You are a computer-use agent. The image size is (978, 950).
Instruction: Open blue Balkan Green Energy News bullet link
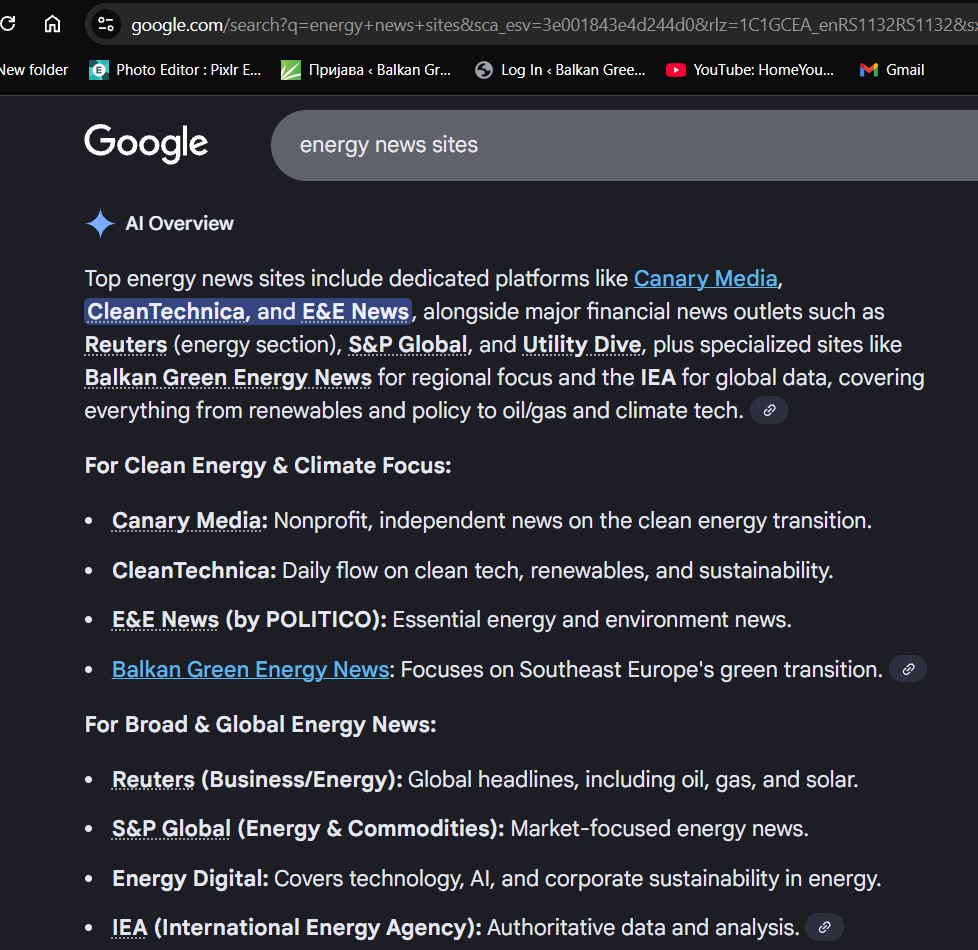[x=251, y=669]
